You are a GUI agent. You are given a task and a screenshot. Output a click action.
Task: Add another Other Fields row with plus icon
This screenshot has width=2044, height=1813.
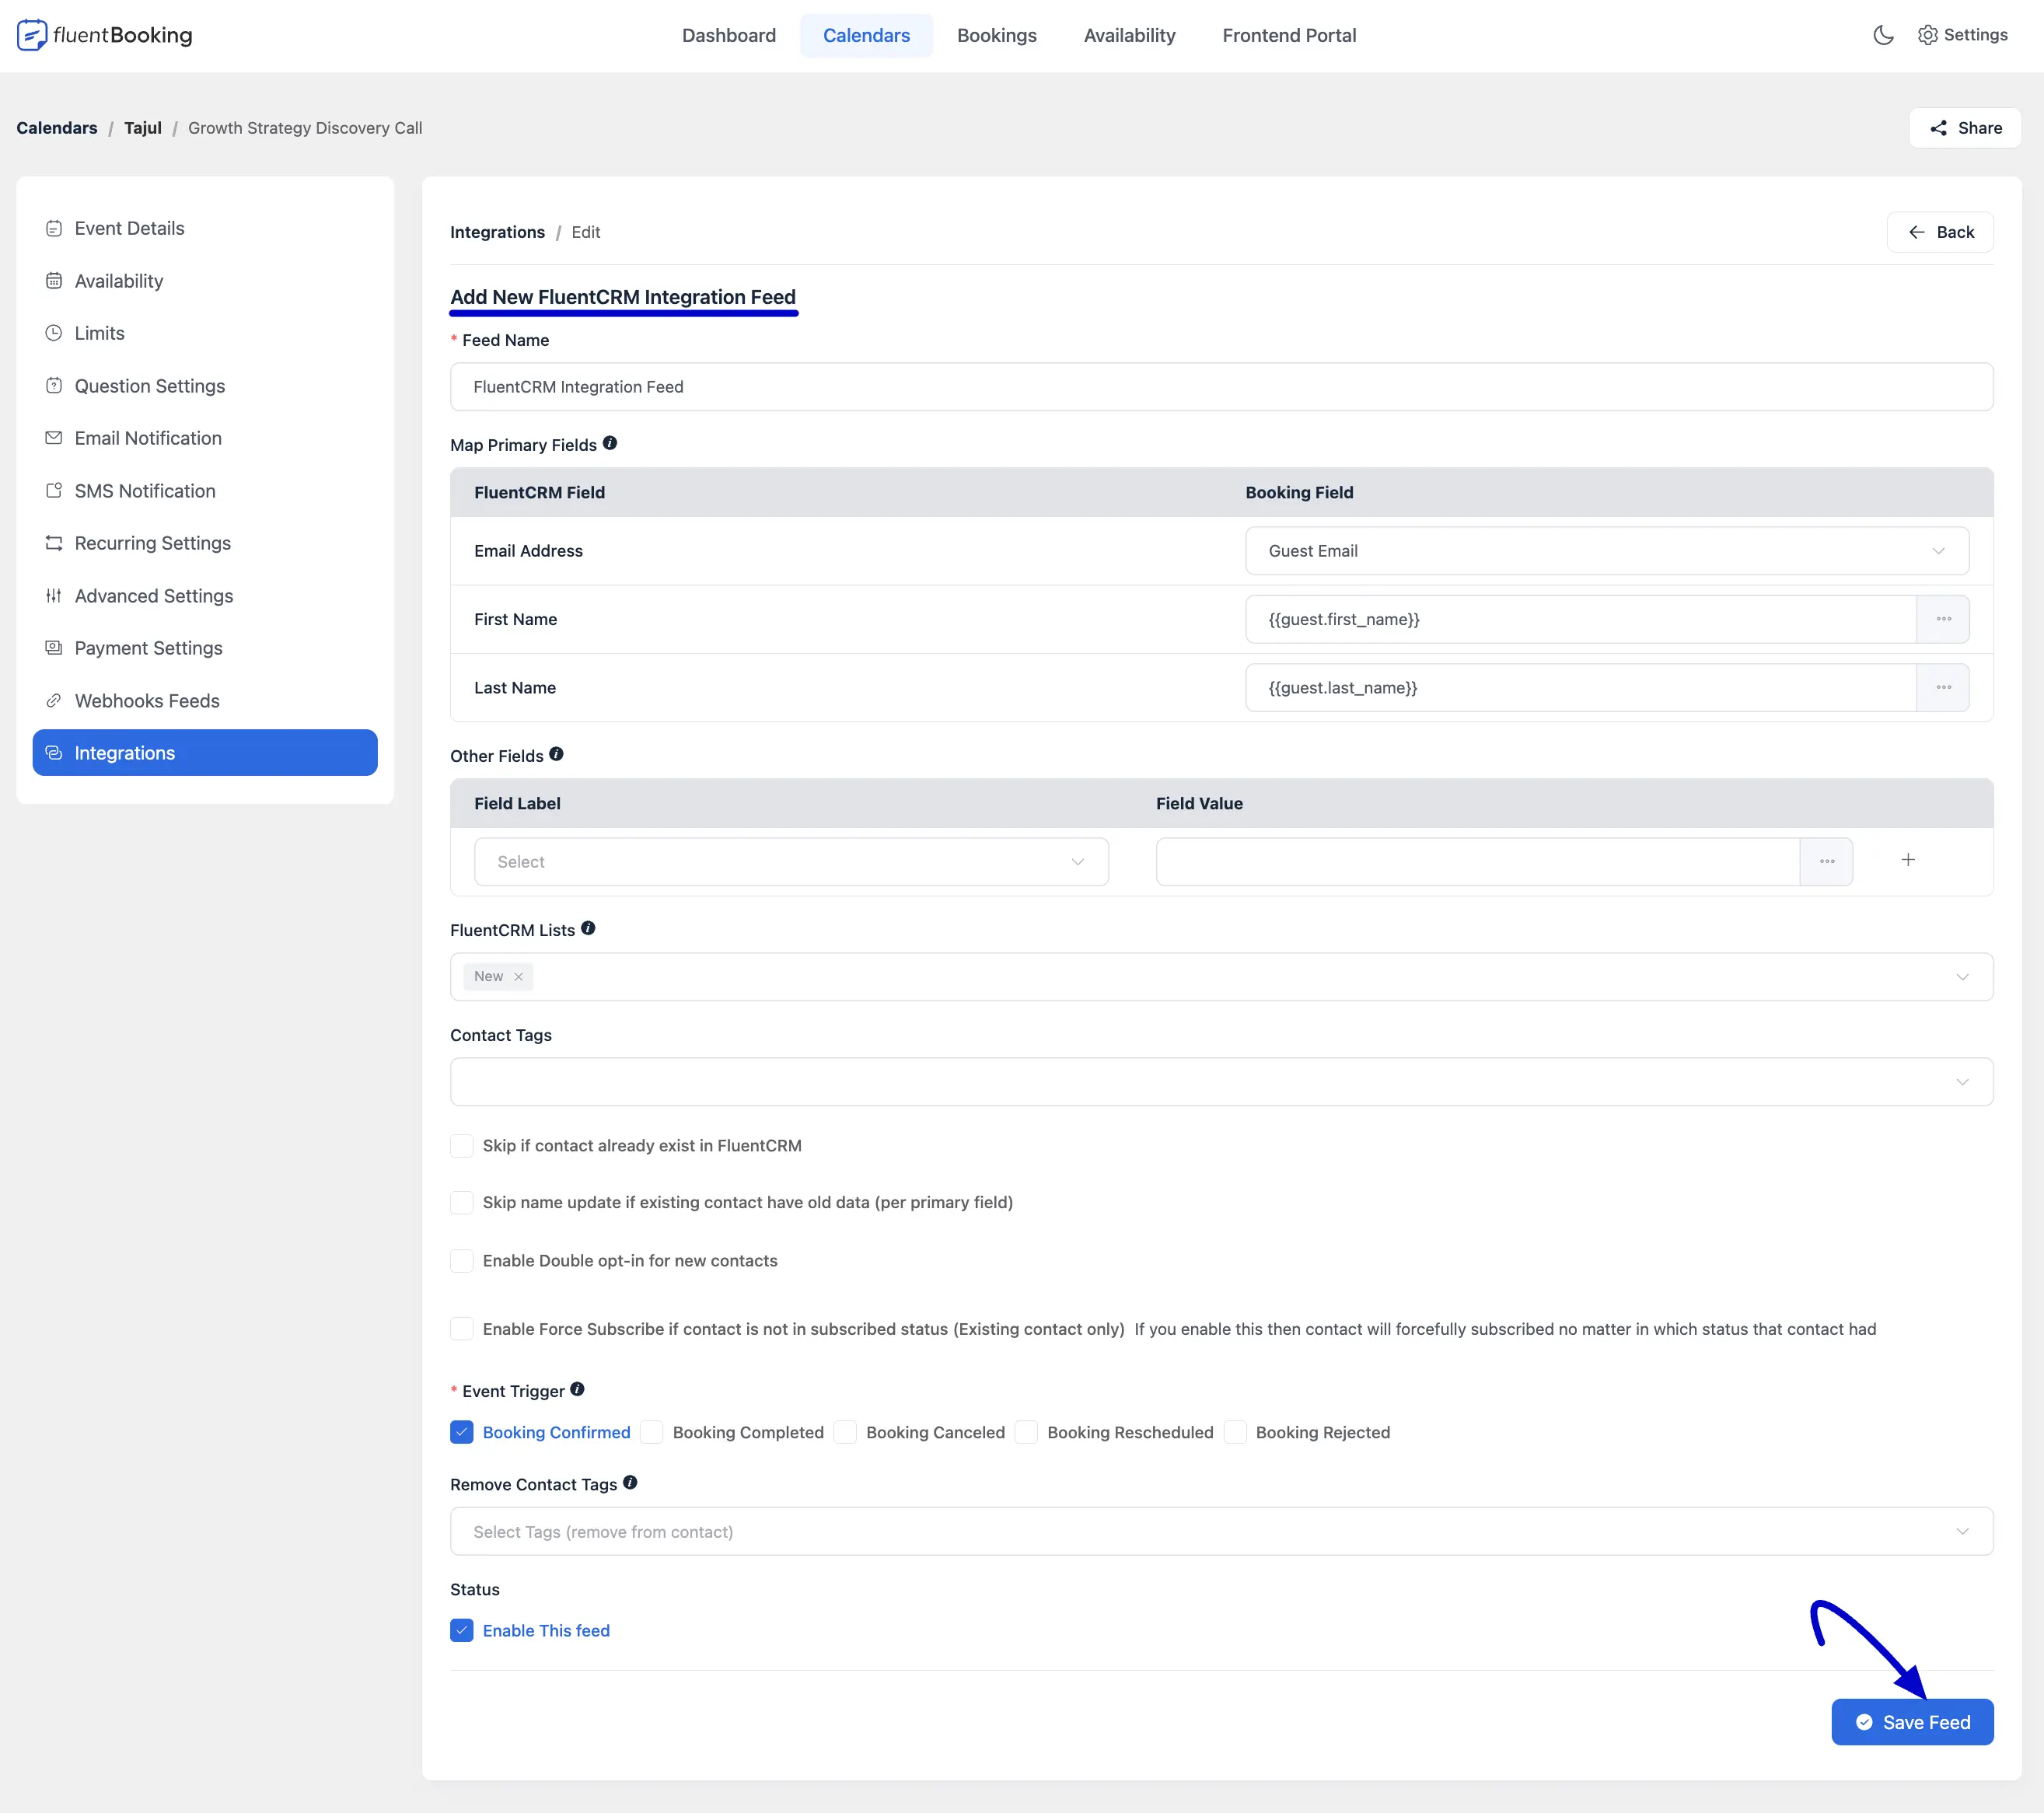pos(1908,860)
